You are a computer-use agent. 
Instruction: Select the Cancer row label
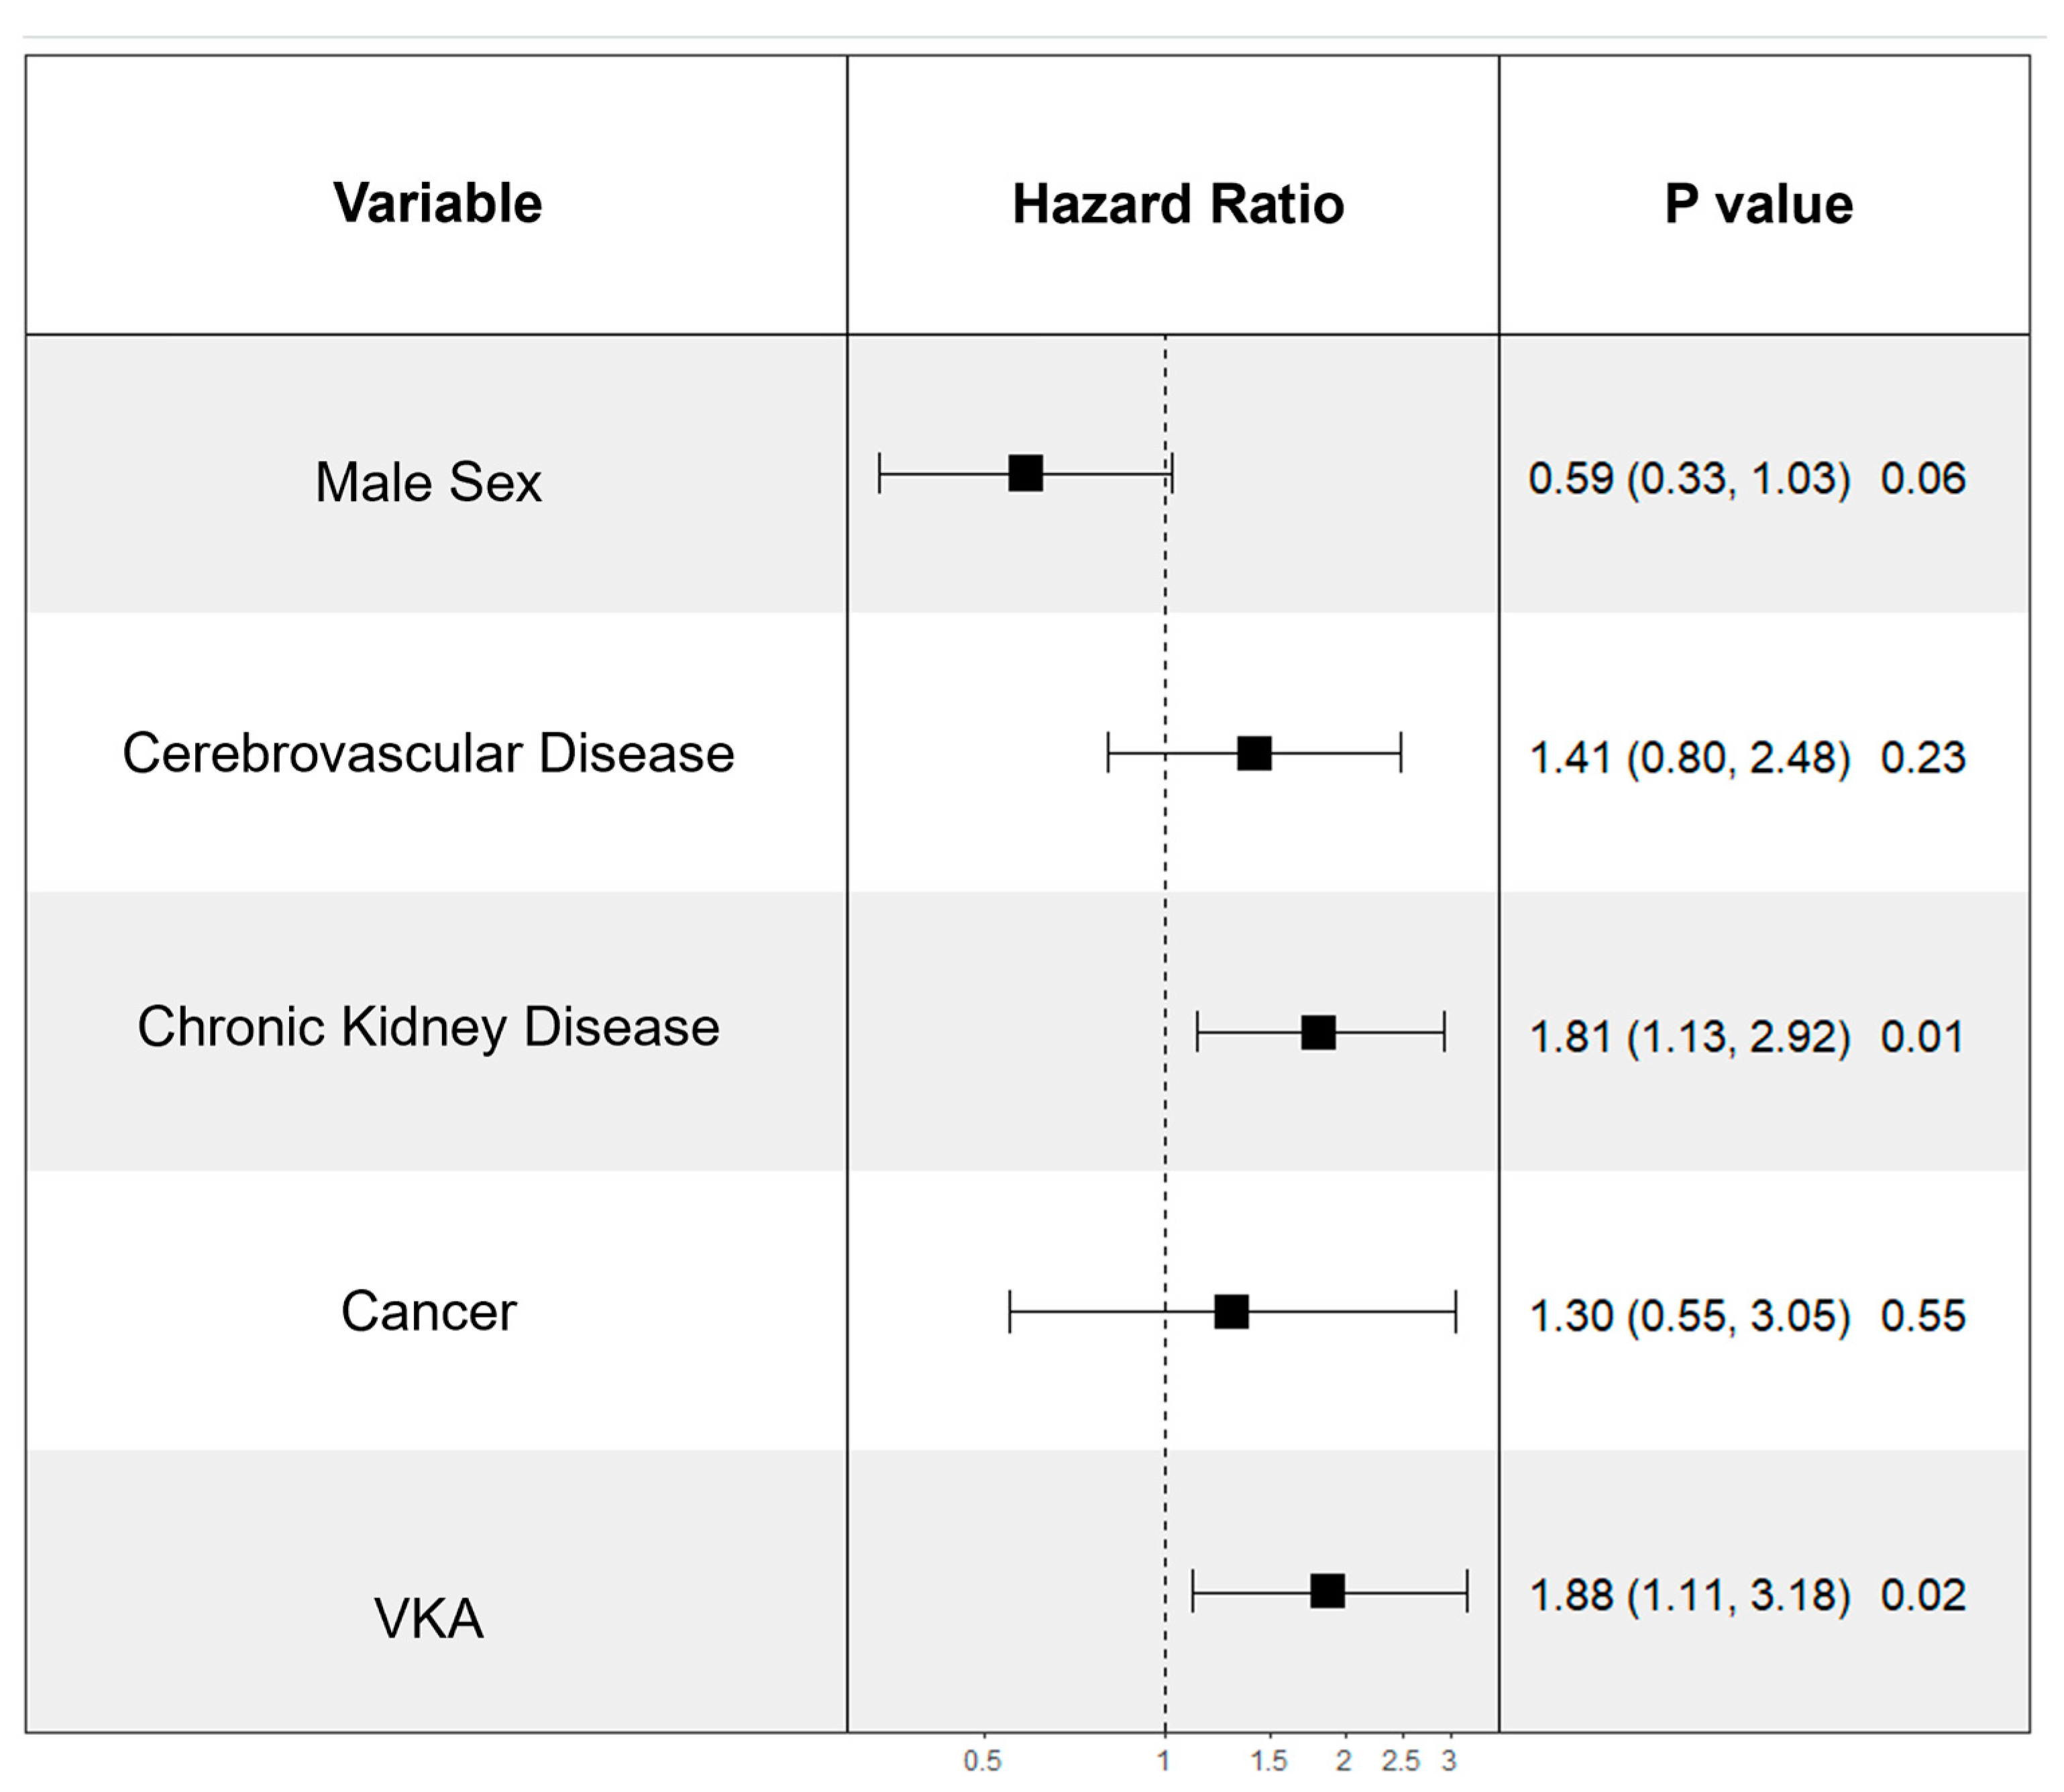point(428,1311)
